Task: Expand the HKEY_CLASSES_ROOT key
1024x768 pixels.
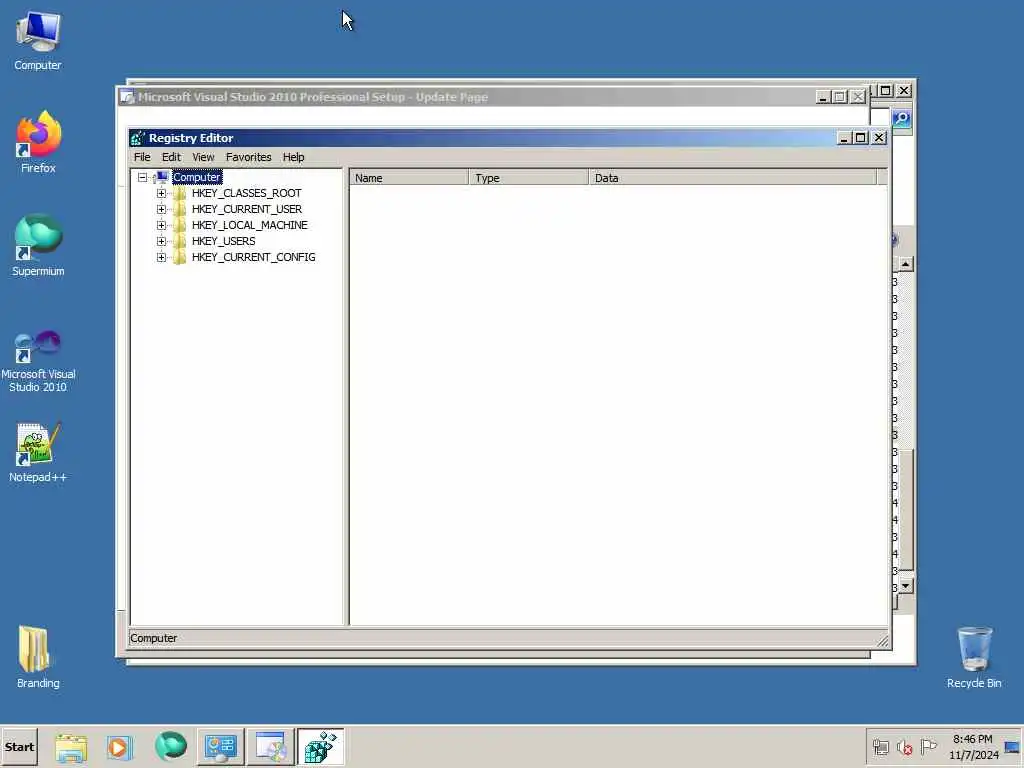Action: 161,193
